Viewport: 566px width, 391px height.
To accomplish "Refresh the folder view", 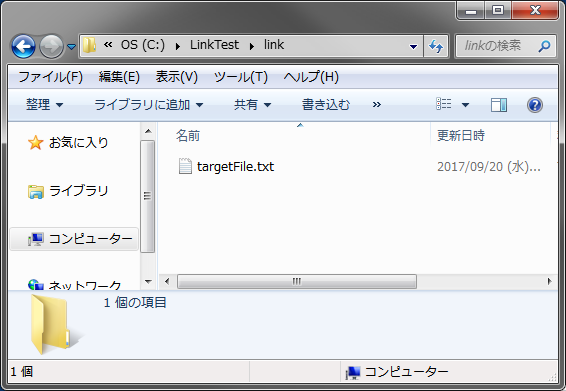I will pyautogui.click(x=436, y=46).
